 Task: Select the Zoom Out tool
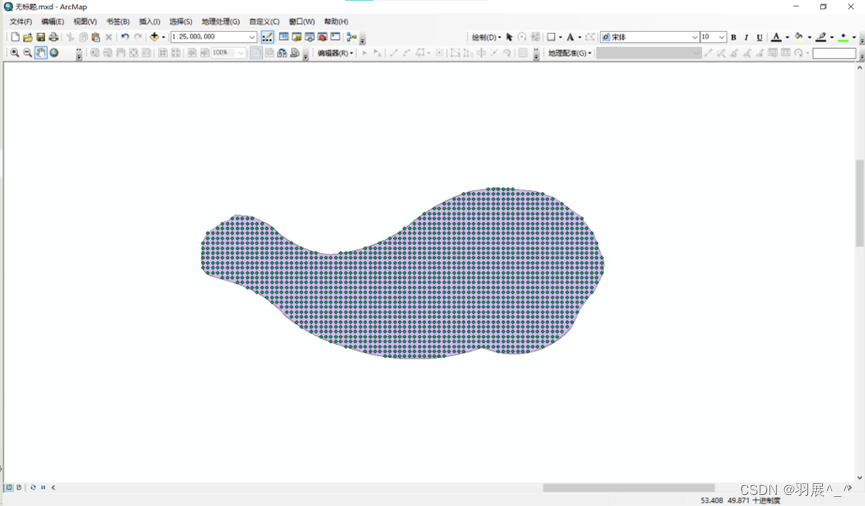[x=28, y=53]
